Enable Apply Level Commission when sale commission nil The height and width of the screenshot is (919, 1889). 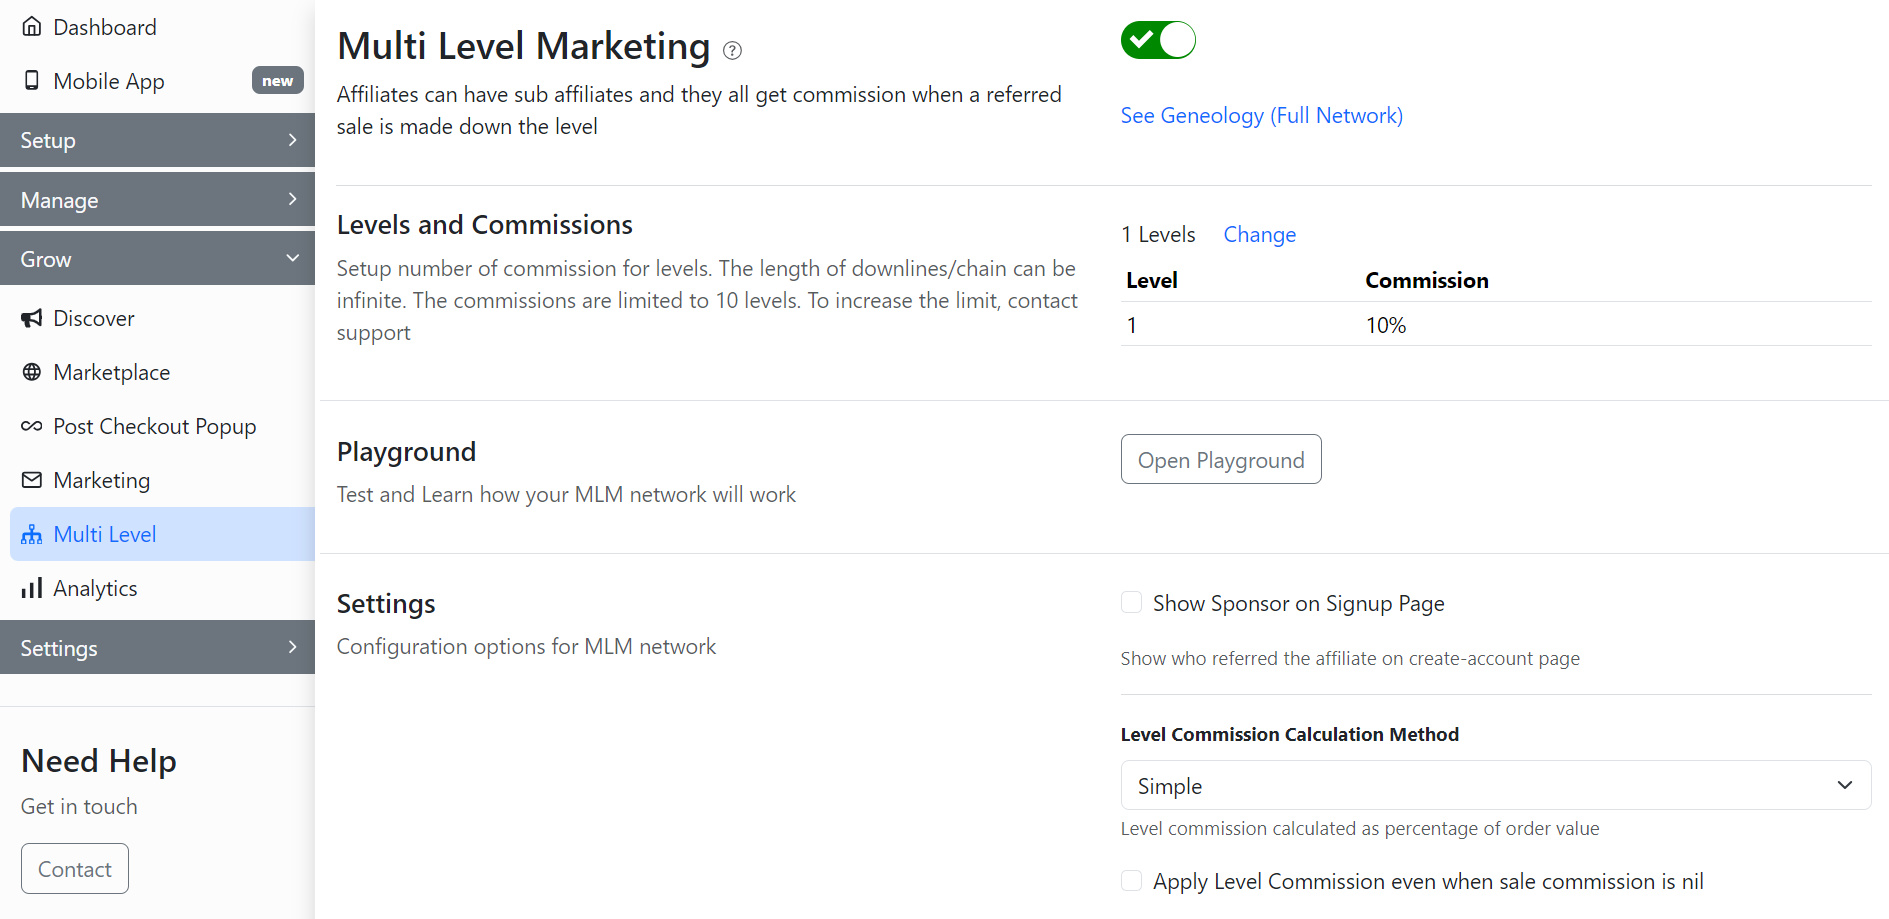click(x=1132, y=880)
